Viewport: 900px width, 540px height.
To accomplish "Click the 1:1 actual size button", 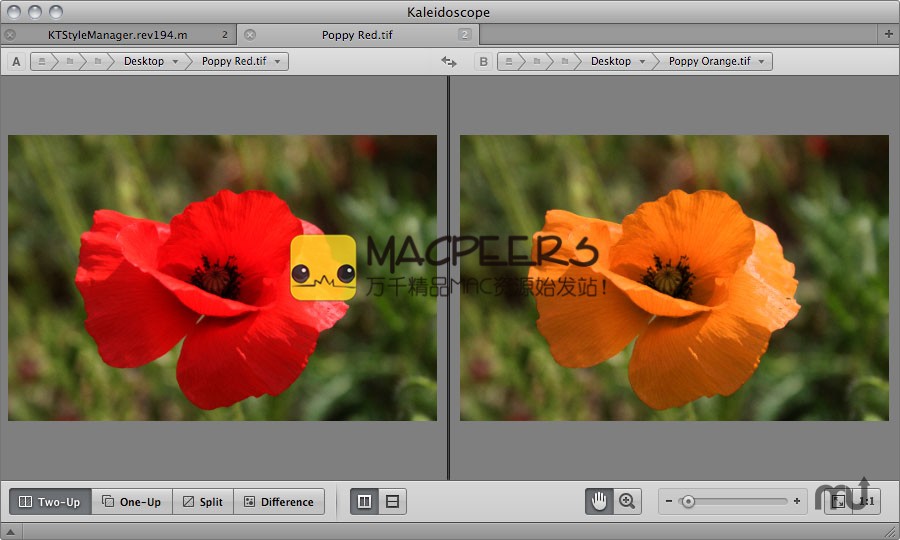I will [x=866, y=502].
